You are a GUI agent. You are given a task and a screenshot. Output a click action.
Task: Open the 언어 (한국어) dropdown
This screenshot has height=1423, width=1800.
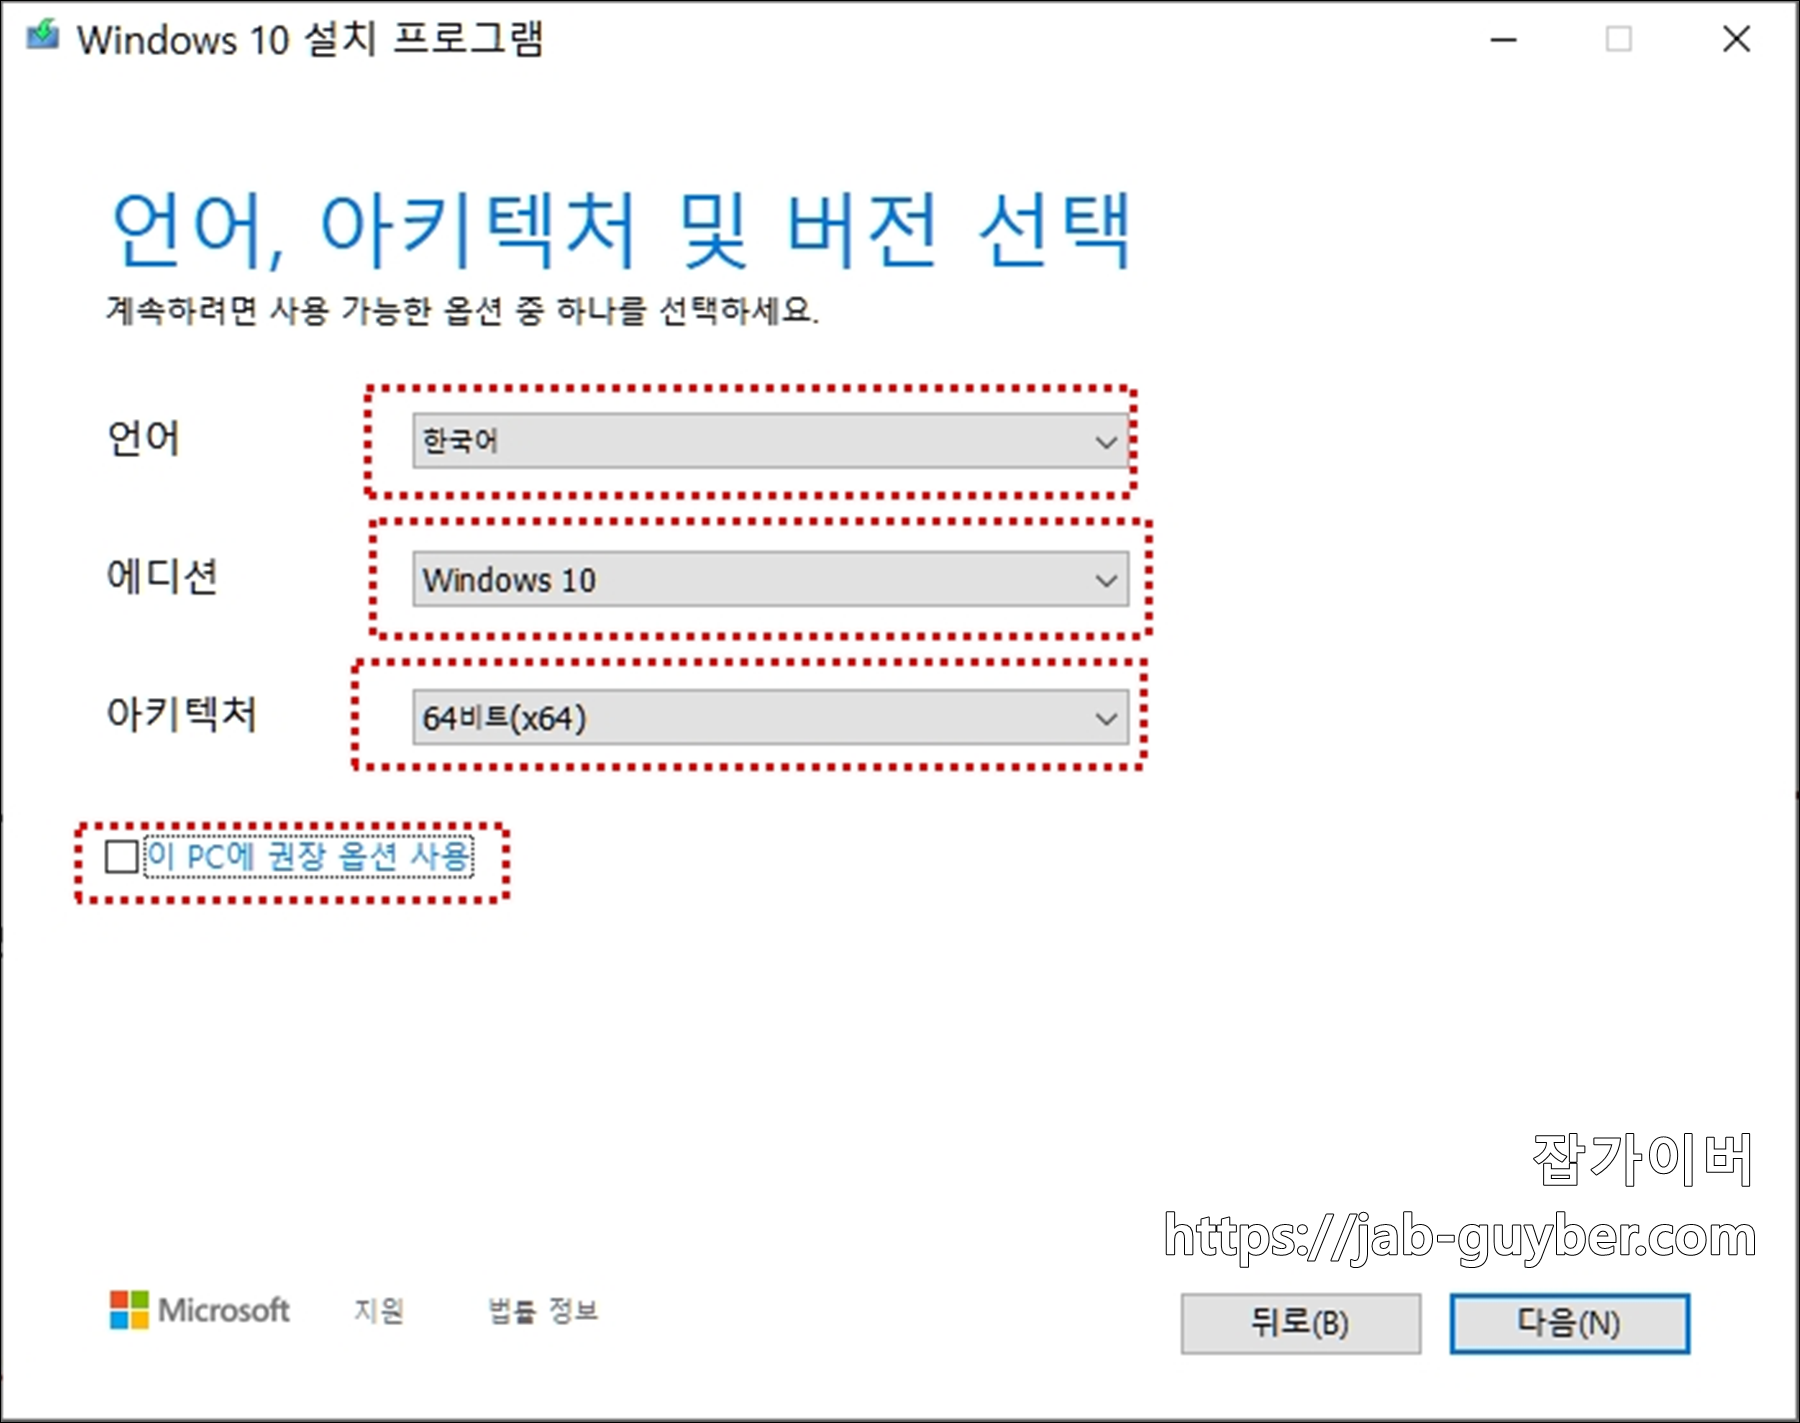770,441
